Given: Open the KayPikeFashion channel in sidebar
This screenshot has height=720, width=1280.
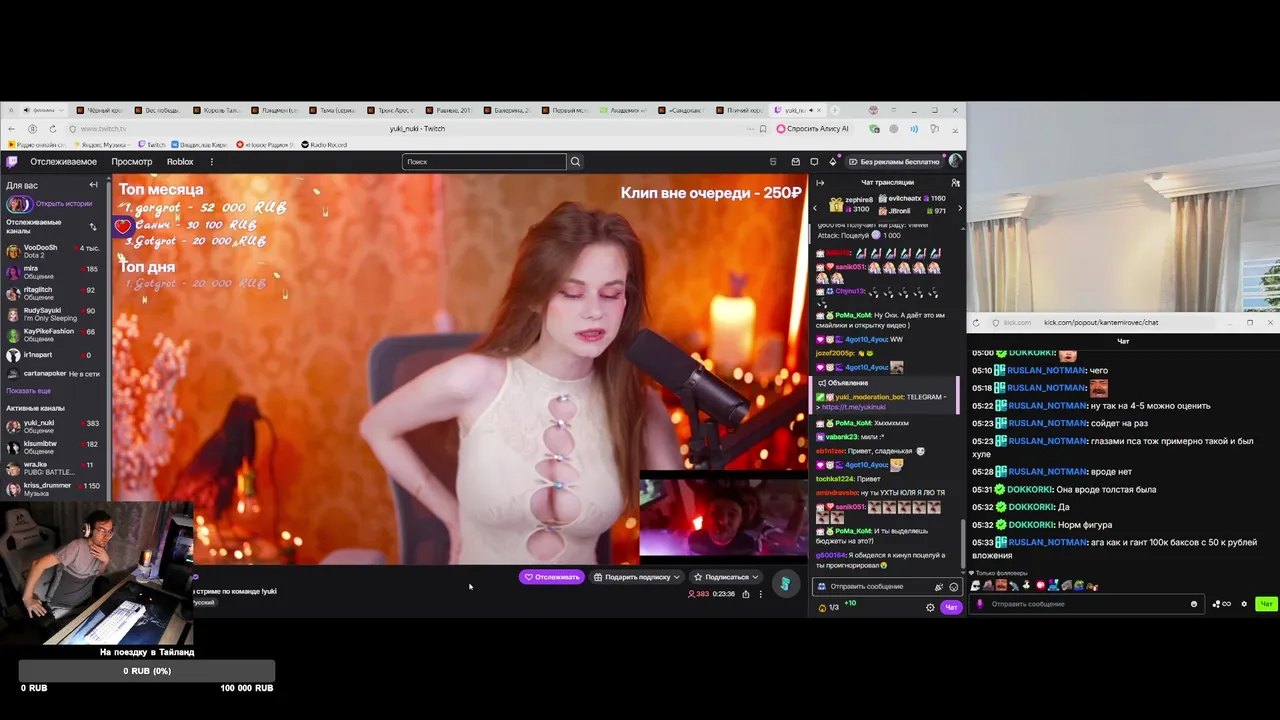Looking at the screenshot, I should (55, 335).
